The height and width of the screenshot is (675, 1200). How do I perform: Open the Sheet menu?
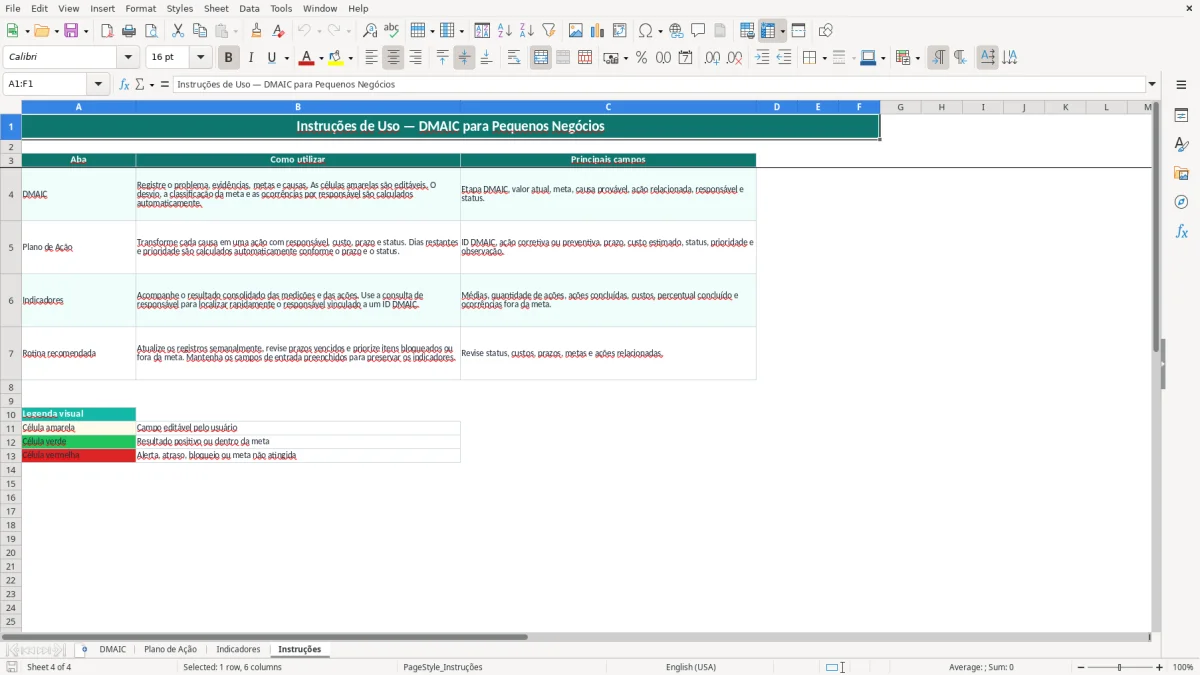pos(216,8)
